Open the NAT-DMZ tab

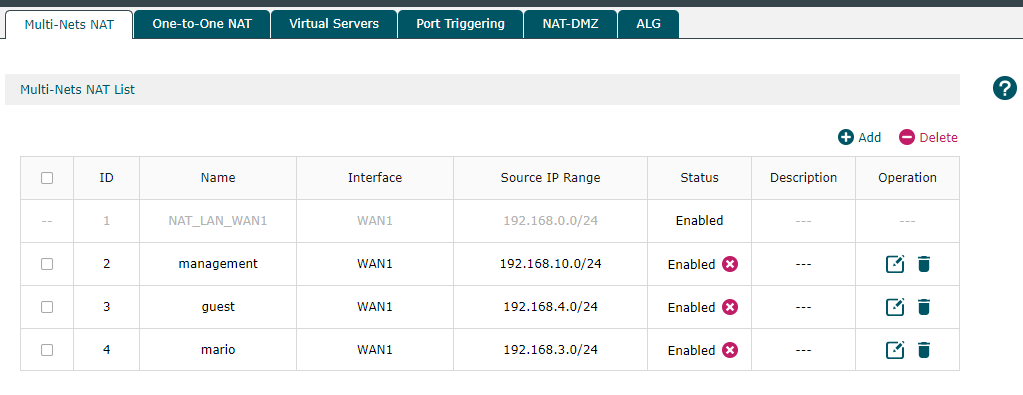570,24
